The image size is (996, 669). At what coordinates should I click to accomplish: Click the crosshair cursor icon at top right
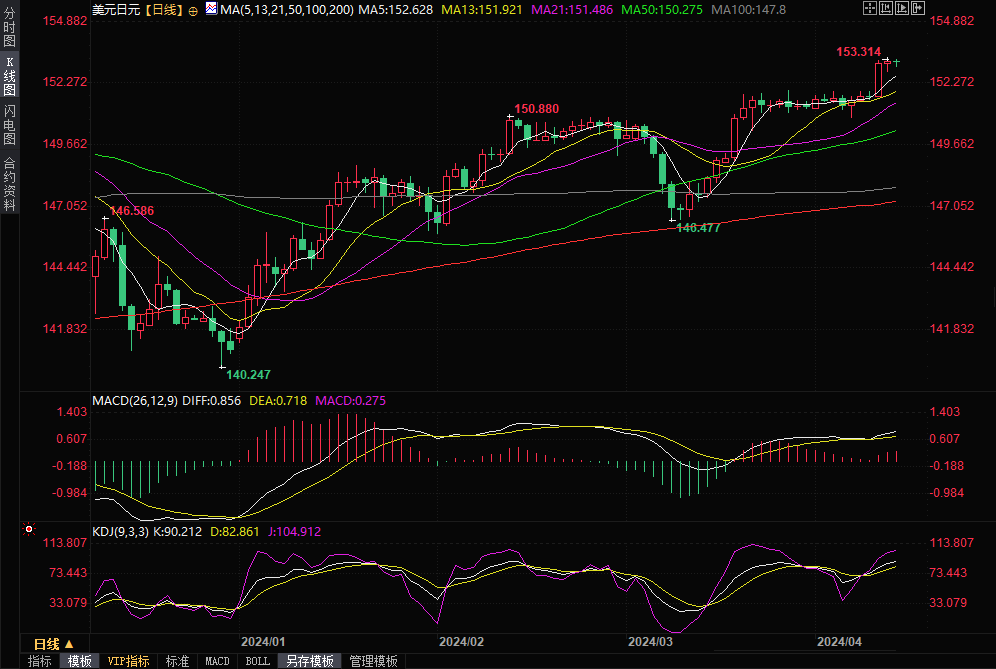870,8
